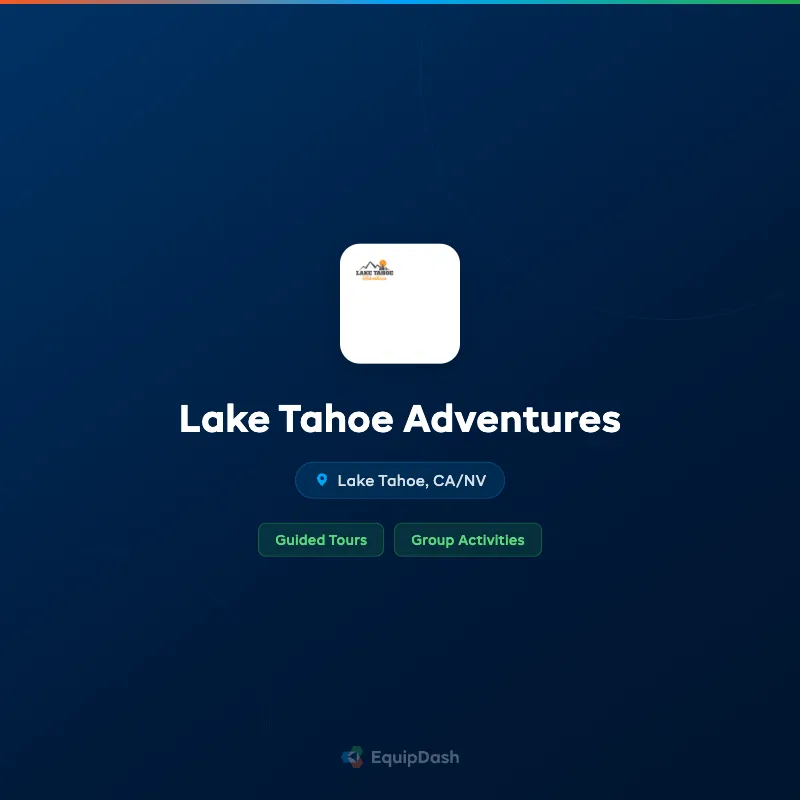
Task: Click the small 'LAKE TAHOE' logo text
Action: pyautogui.click(x=374, y=273)
